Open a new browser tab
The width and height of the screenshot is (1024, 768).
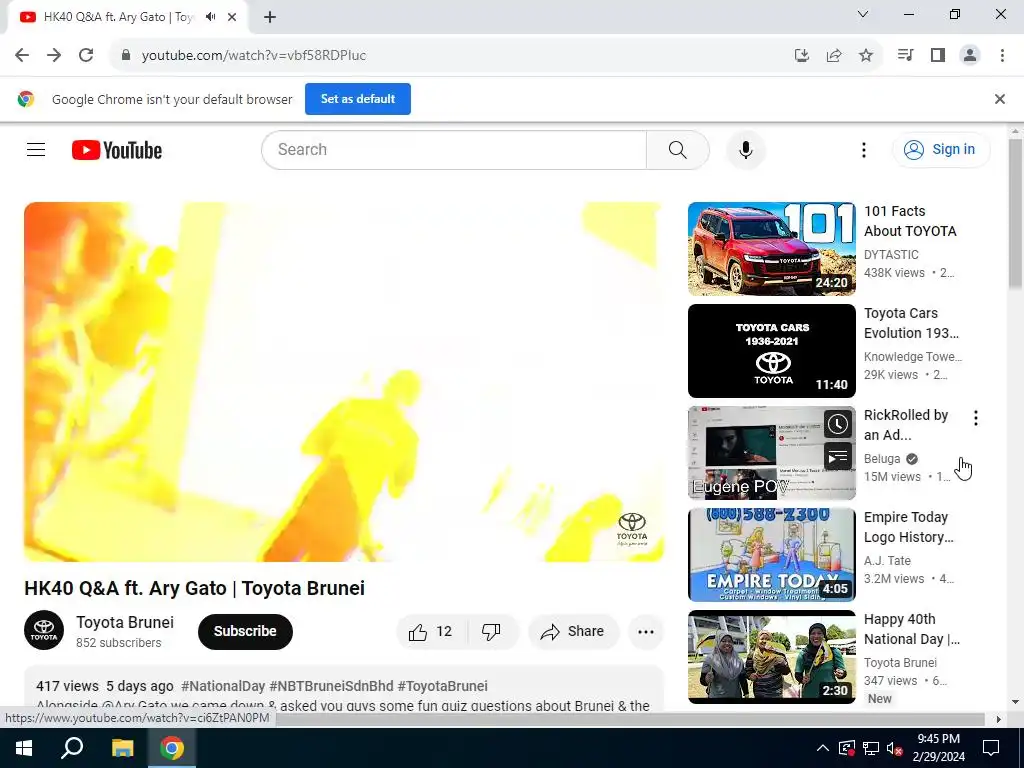pos(270,17)
